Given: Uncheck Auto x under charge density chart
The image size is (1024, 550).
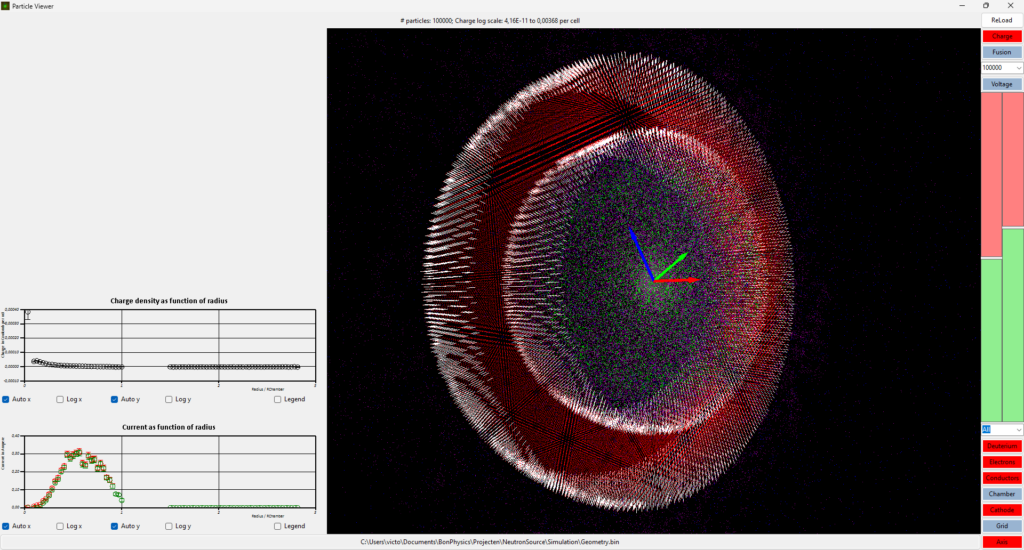Looking at the screenshot, I should click(7, 400).
